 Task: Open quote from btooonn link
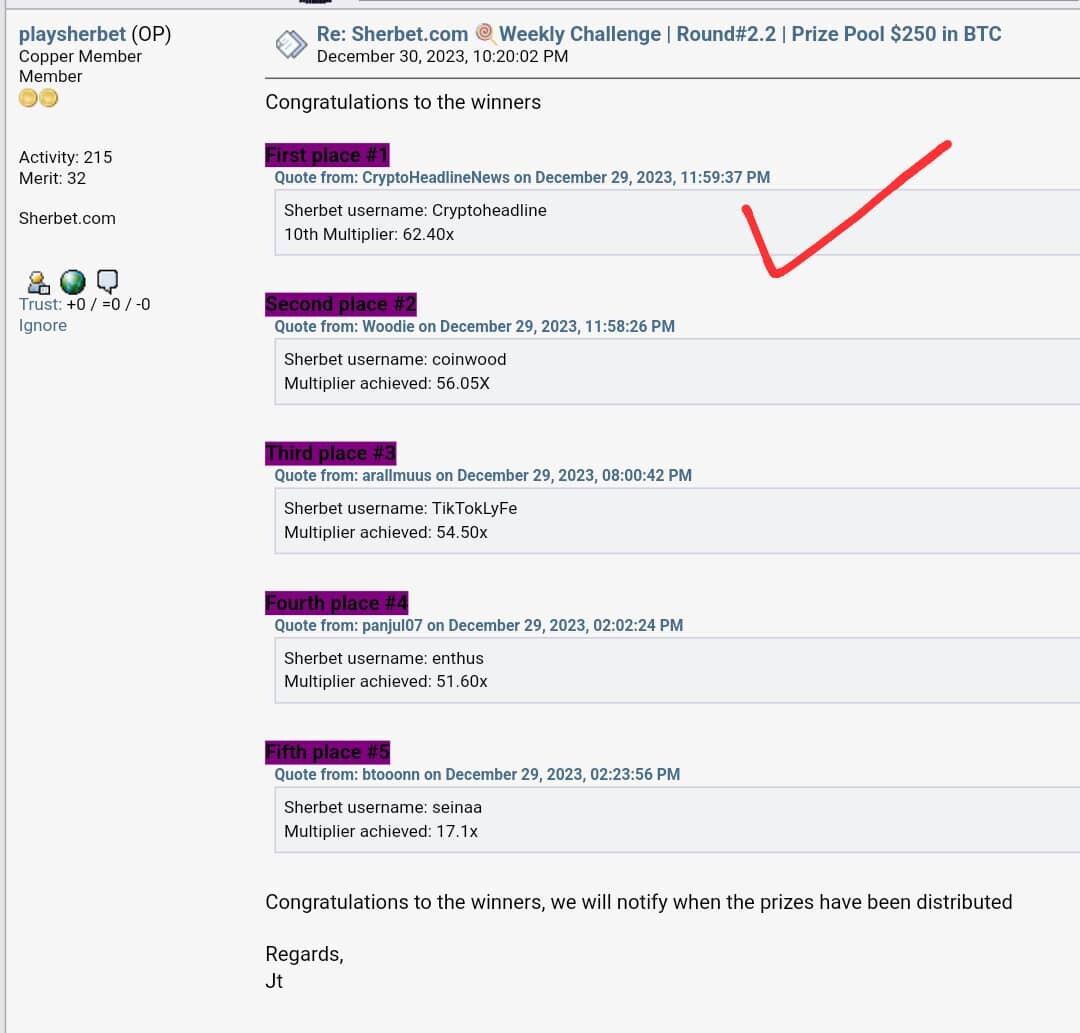point(477,774)
